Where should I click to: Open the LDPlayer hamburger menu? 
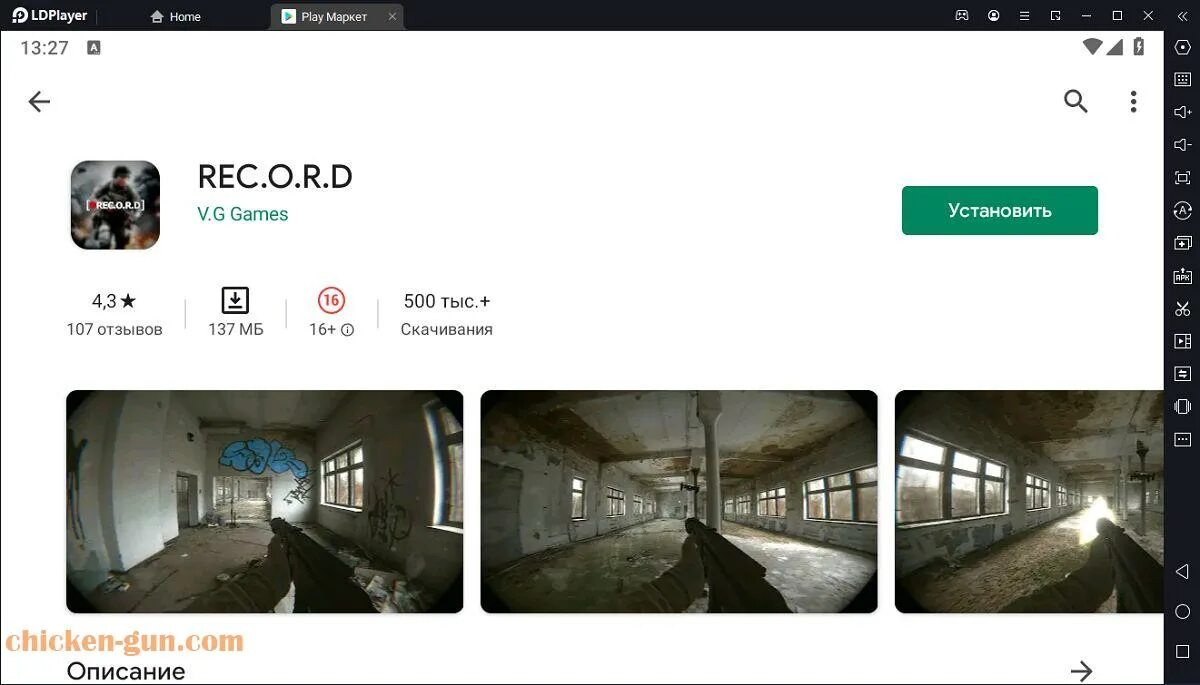(x=1024, y=16)
